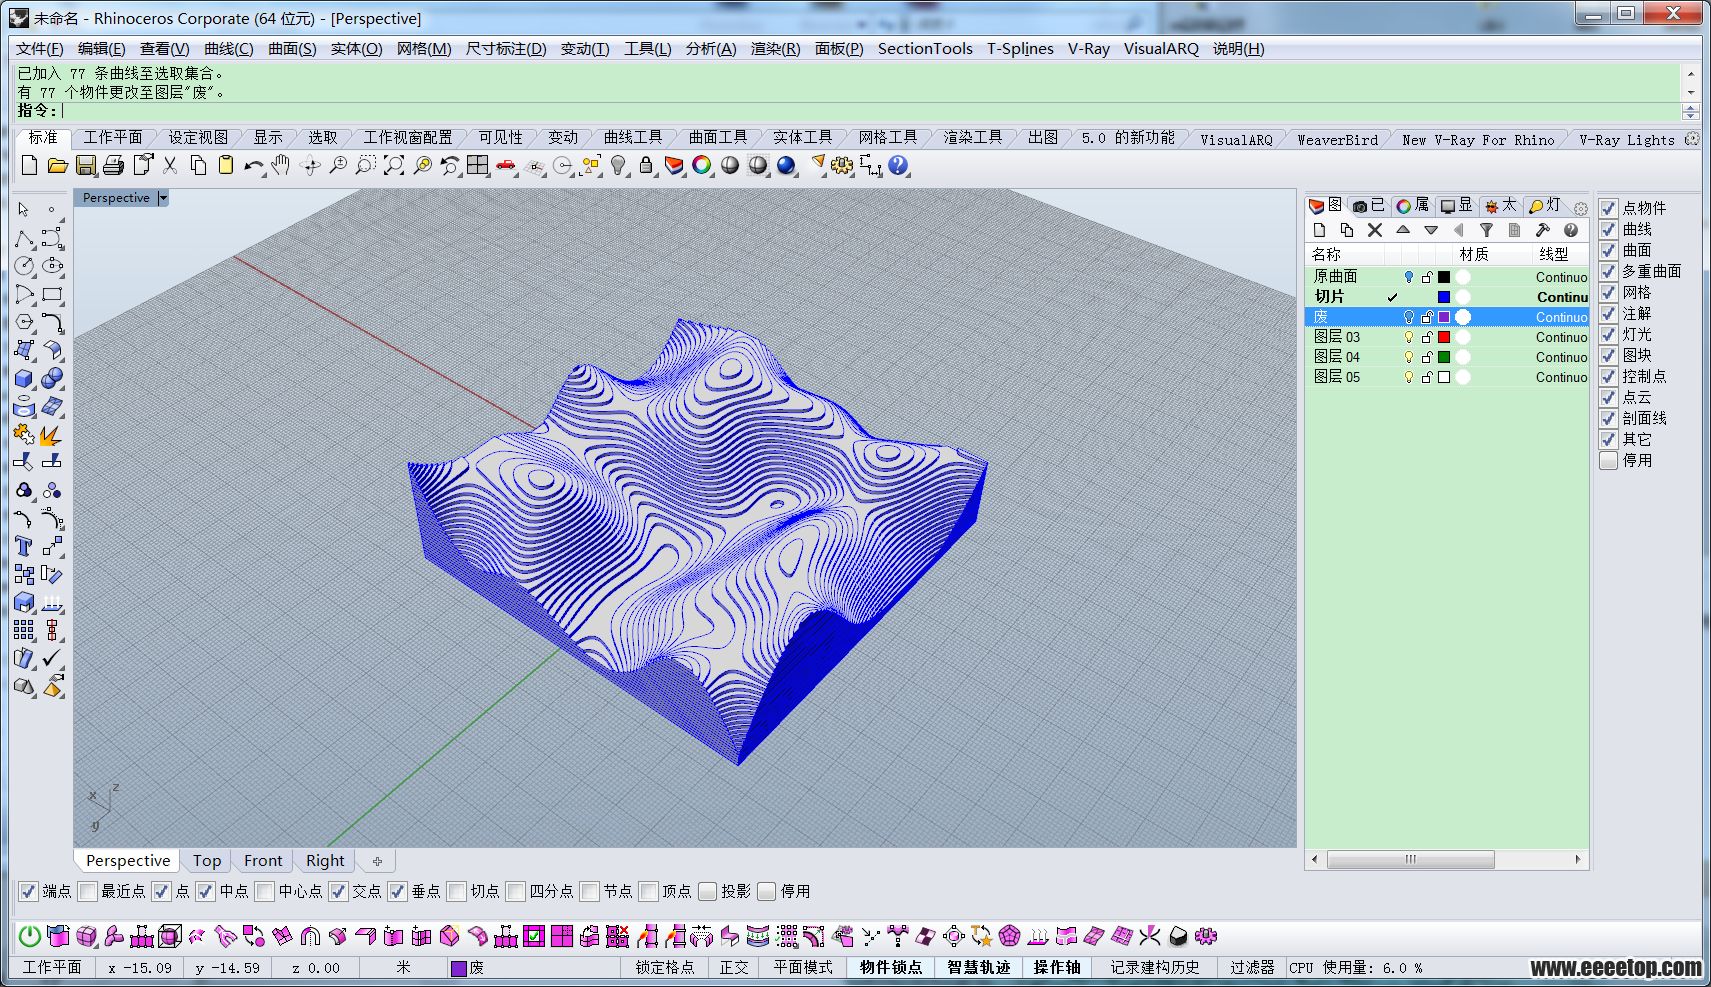Click the light bulb hide objects icon
The height and width of the screenshot is (987, 1711).
pos(619,165)
